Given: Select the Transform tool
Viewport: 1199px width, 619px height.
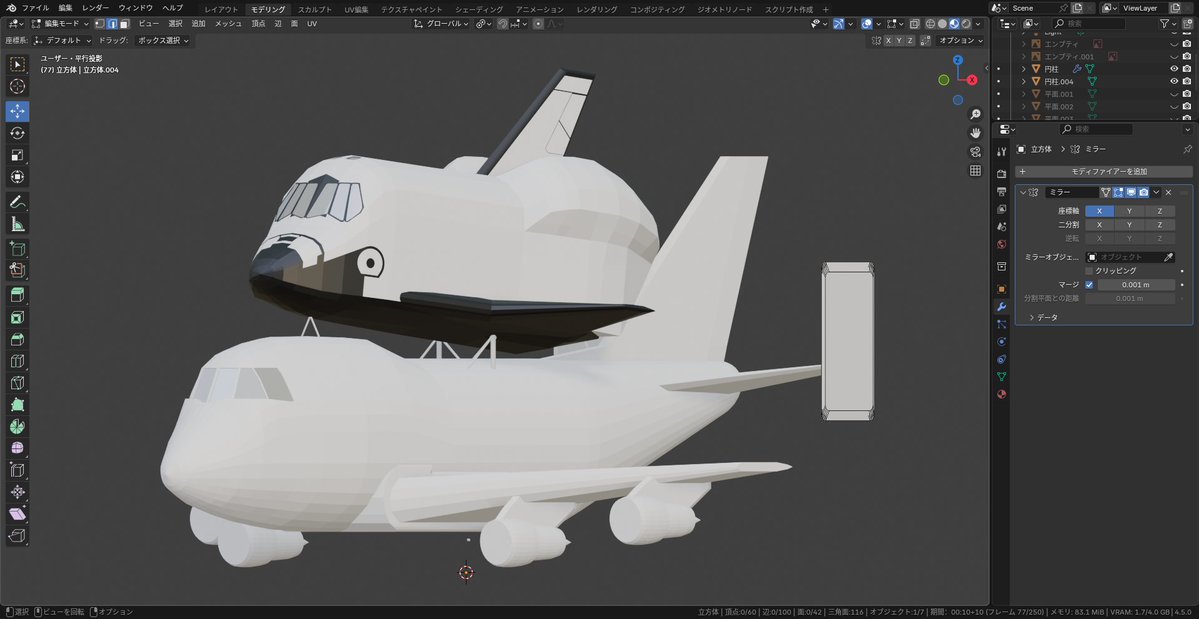Looking at the screenshot, I should 18,177.
